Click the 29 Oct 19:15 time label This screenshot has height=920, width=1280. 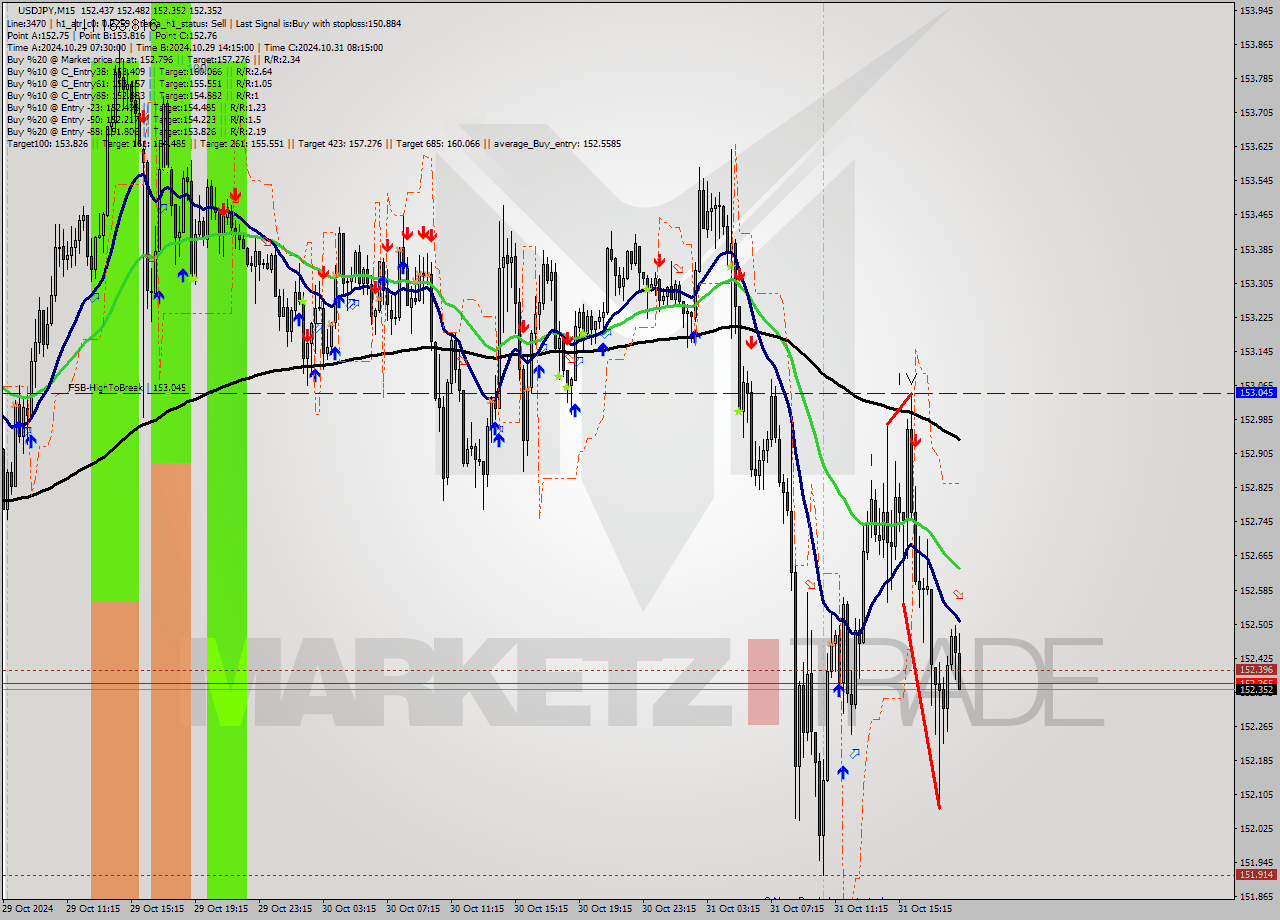point(221,909)
